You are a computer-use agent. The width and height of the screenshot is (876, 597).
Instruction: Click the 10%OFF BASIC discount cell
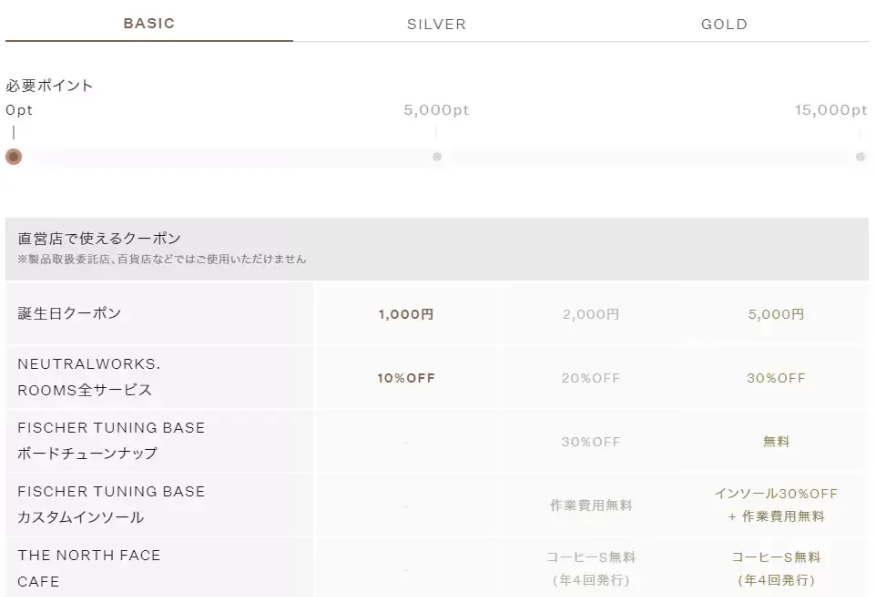pos(405,378)
